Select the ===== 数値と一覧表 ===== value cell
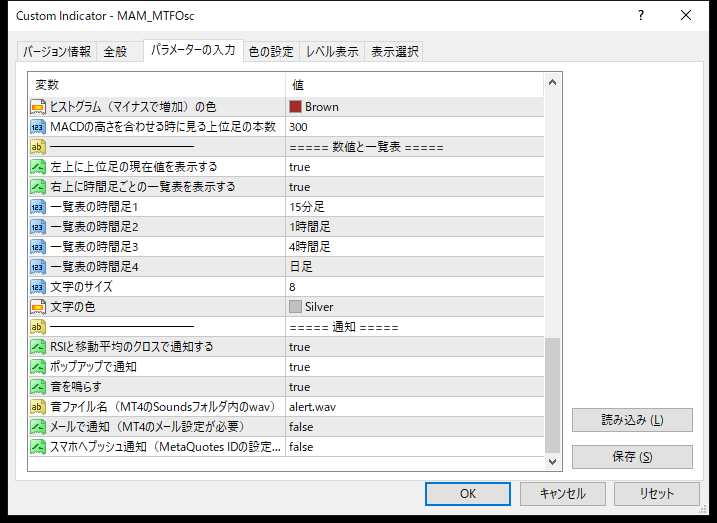 pos(415,147)
